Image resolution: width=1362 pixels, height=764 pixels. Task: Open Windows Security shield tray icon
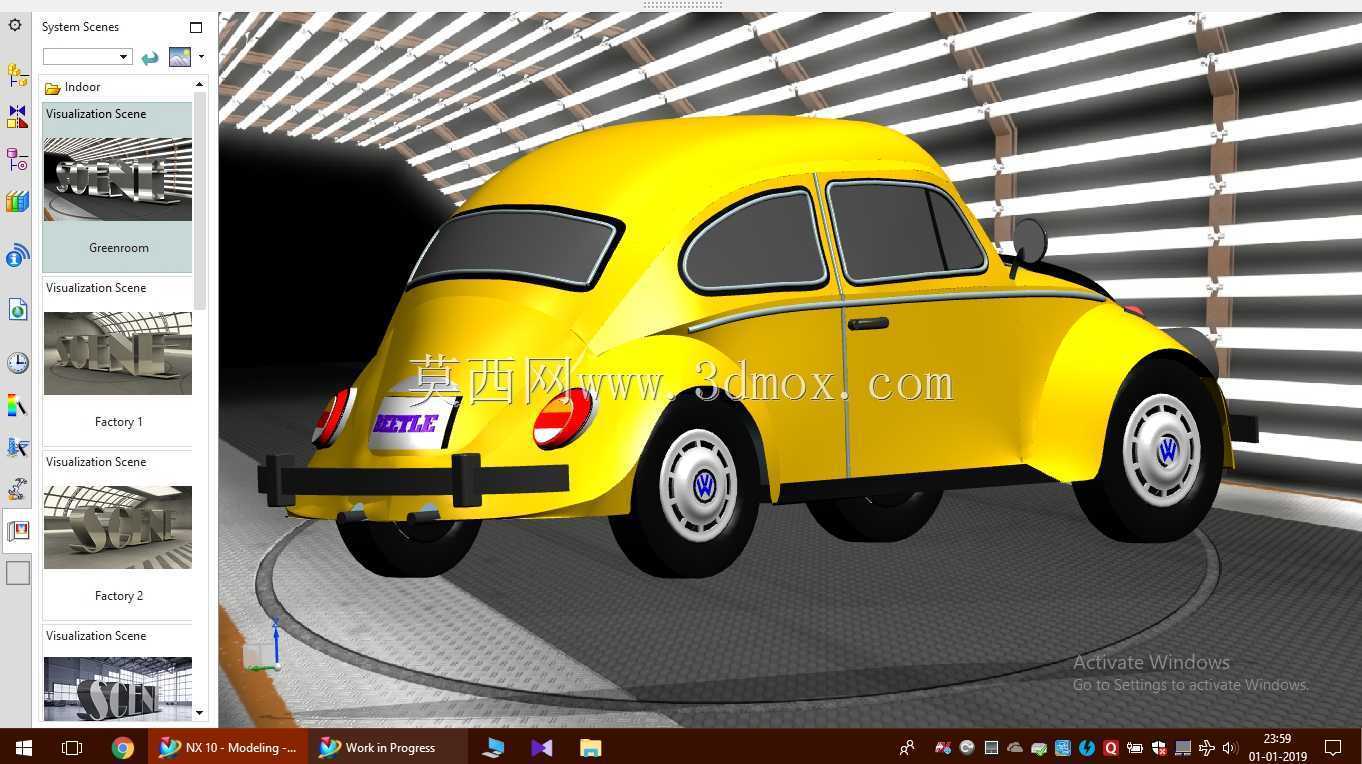click(x=1159, y=747)
